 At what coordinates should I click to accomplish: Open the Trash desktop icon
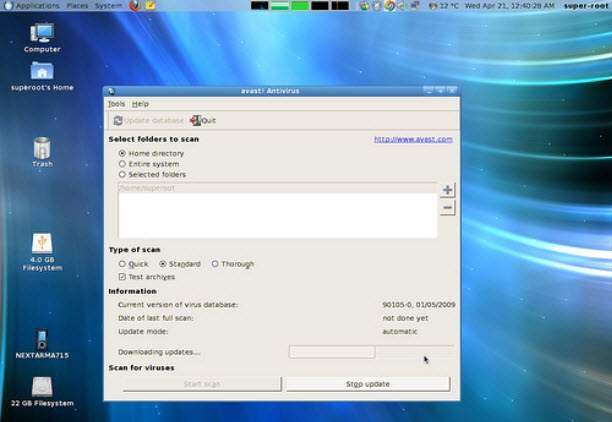42,152
